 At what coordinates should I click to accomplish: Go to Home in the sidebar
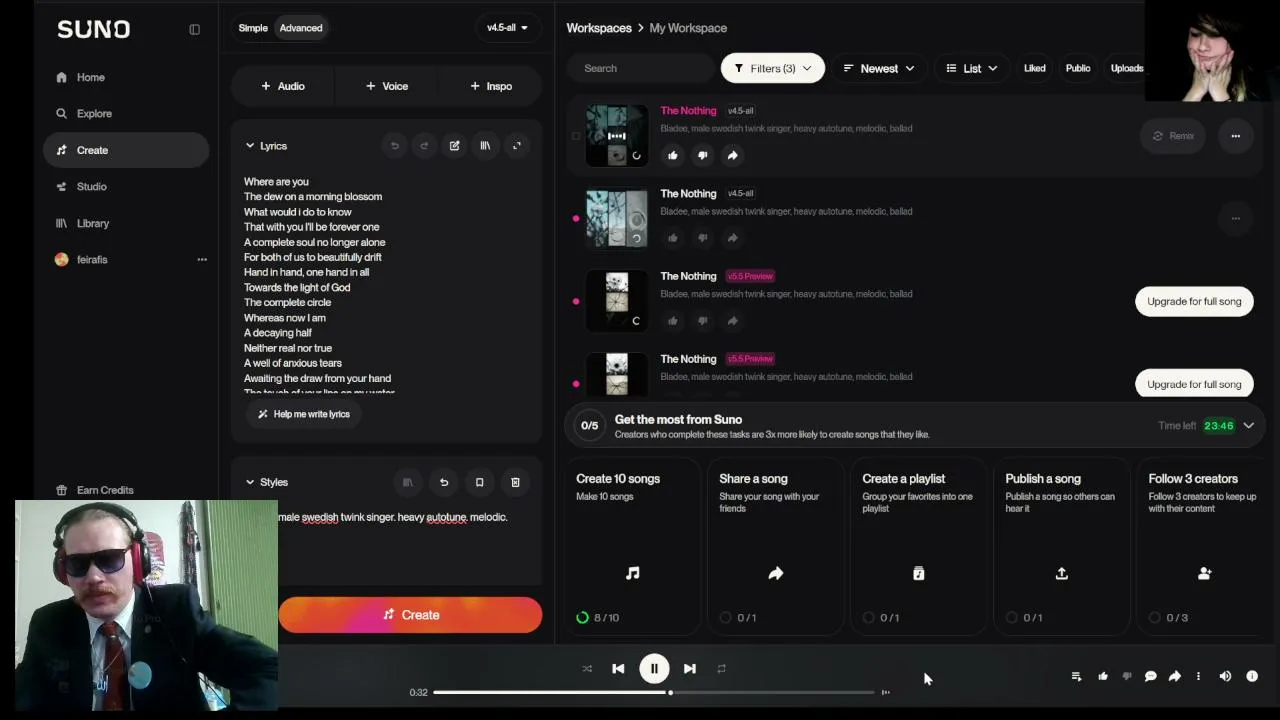click(x=126, y=77)
